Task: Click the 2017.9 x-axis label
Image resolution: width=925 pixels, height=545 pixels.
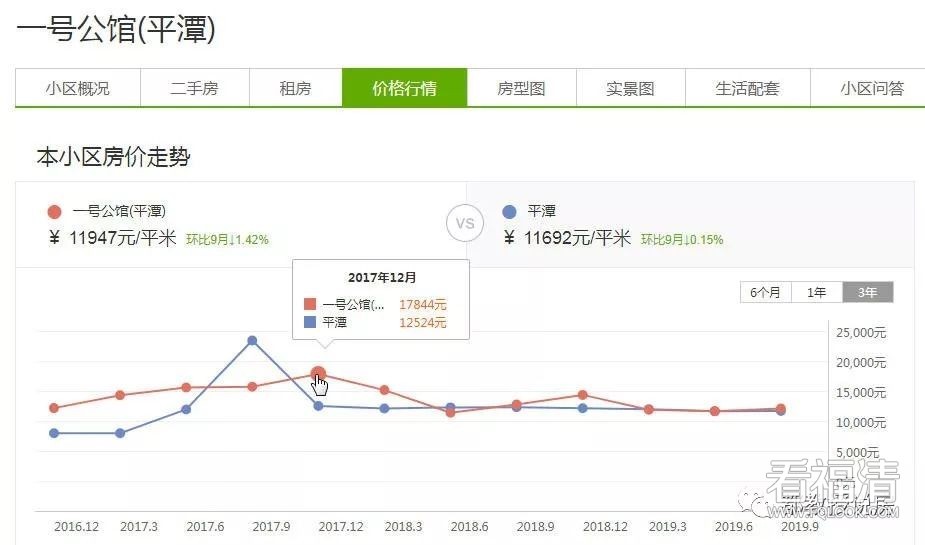Action: [x=271, y=527]
